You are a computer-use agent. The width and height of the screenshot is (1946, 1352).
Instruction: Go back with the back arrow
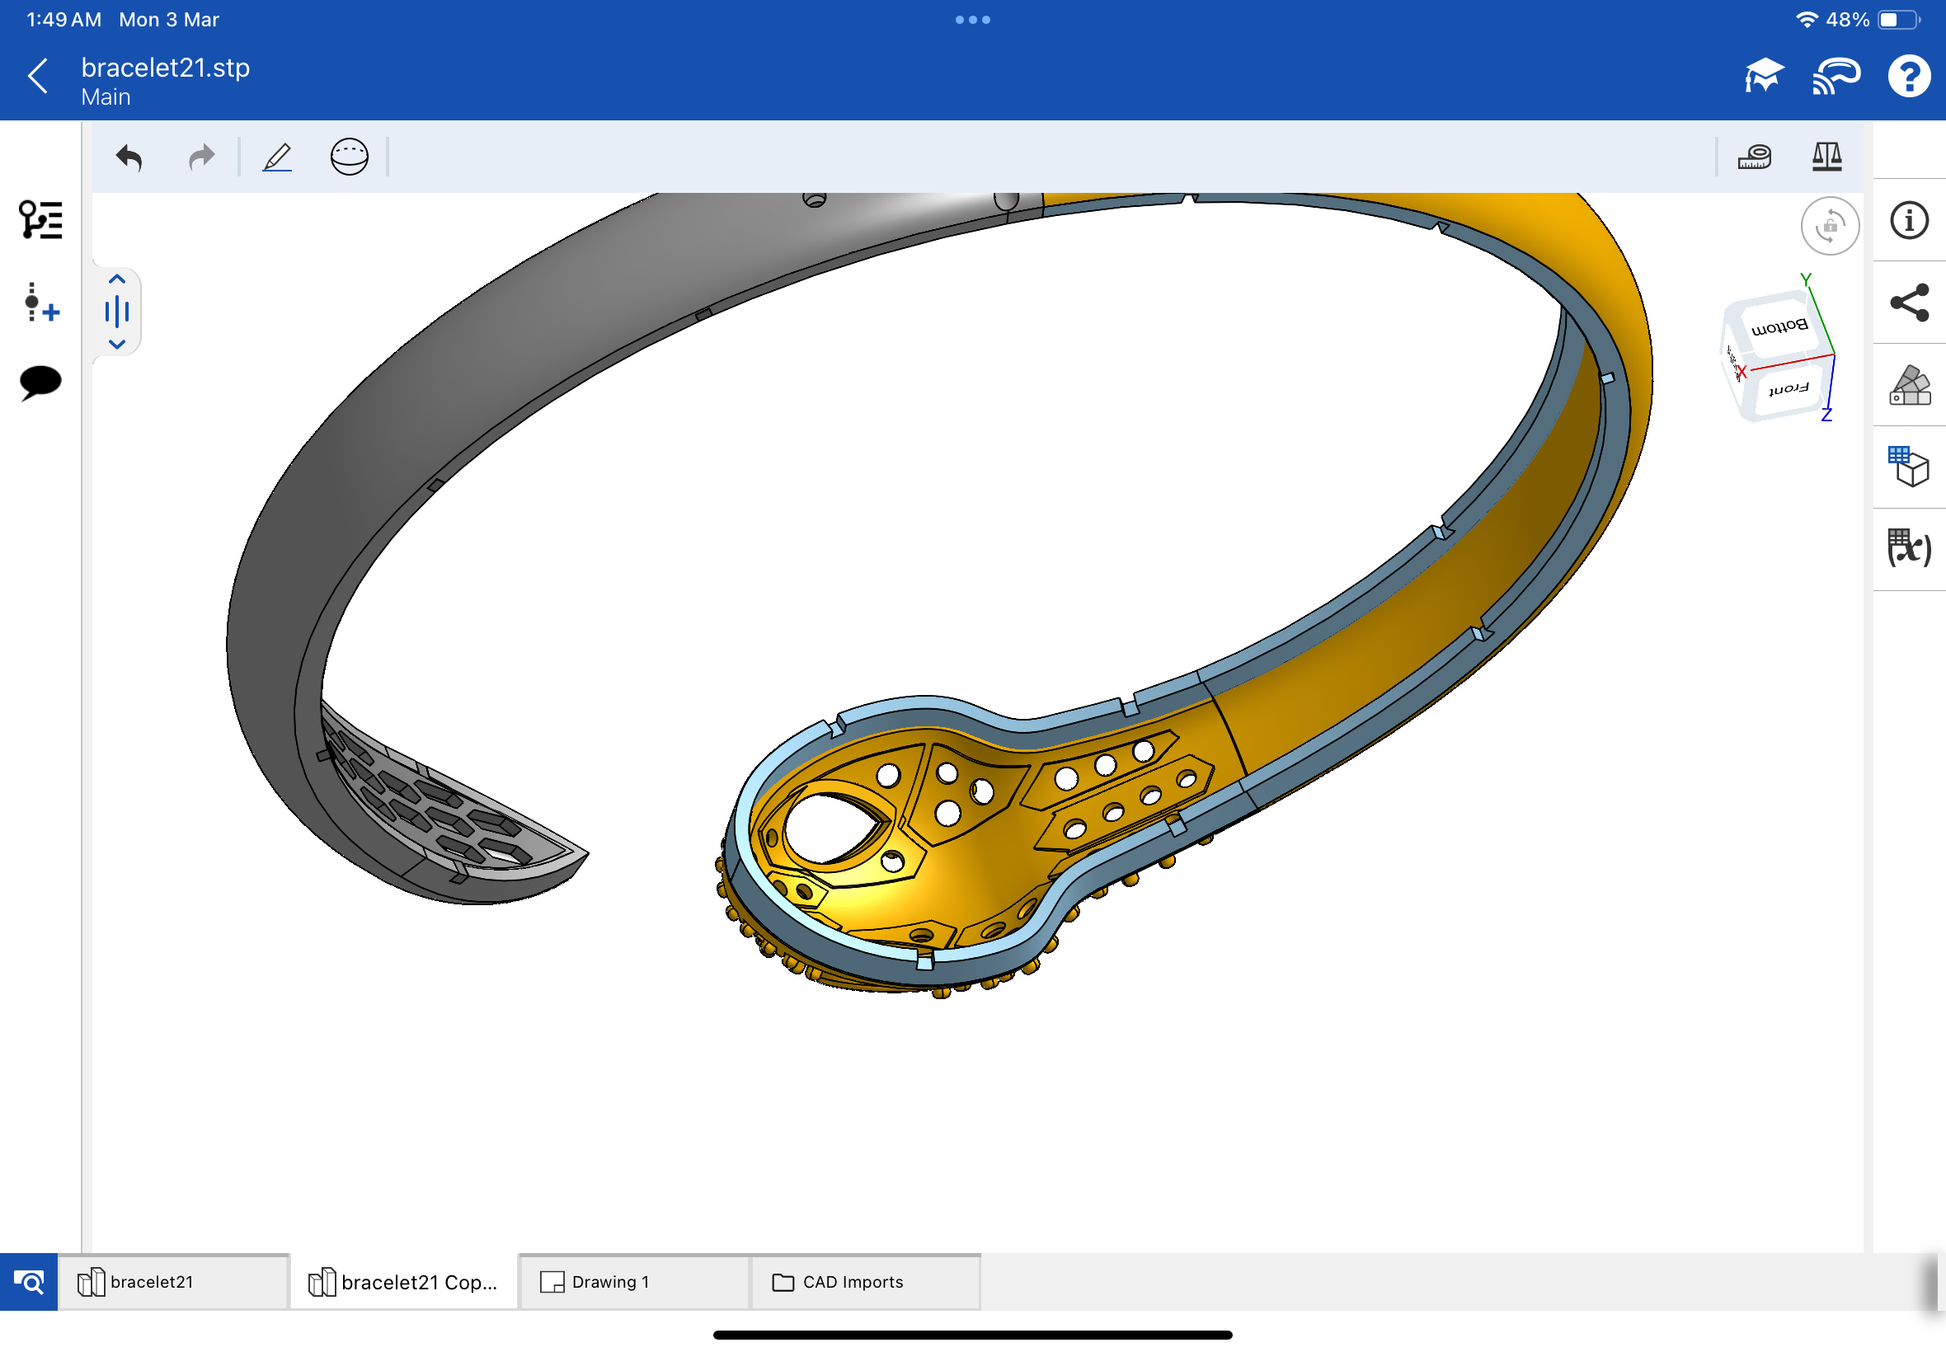(x=39, y=76)
